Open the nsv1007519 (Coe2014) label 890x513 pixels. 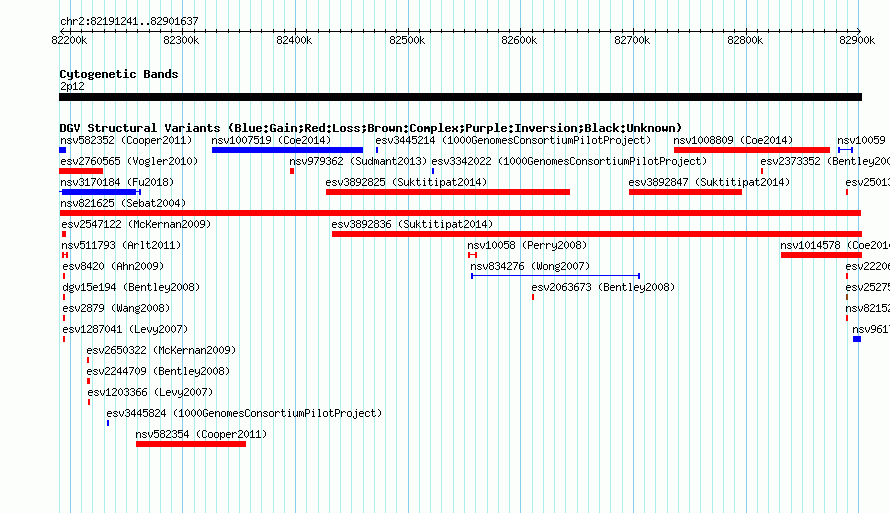271,140
